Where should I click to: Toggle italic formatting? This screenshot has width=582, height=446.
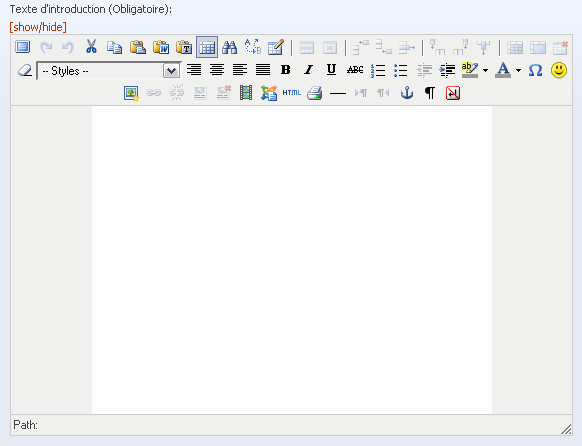[x=308, y=70]
